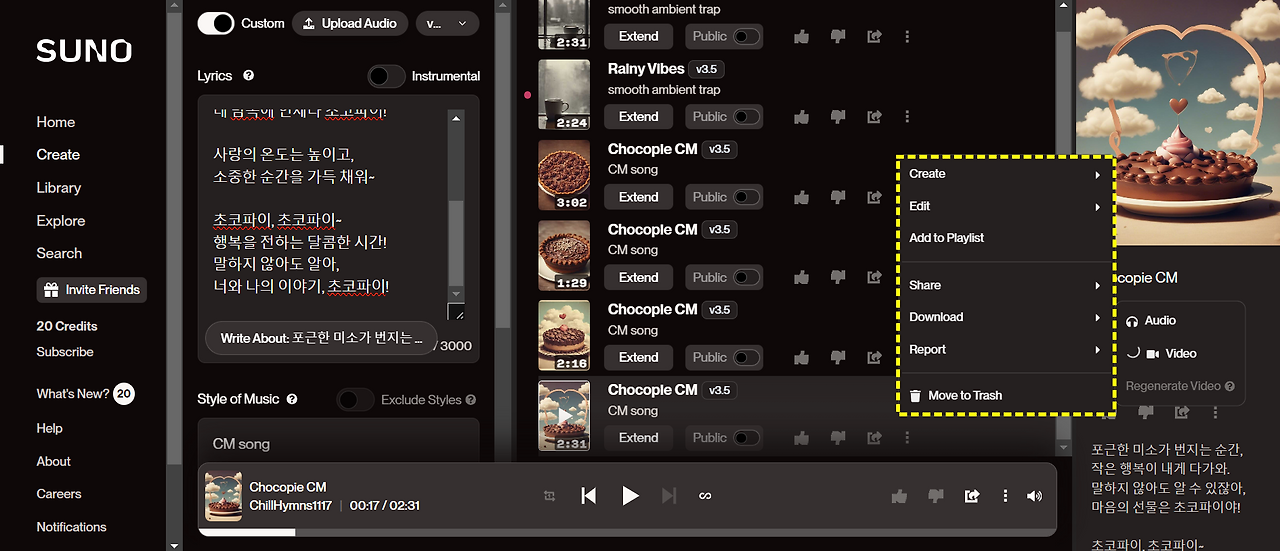Viewport: 1280px width, 551px height.
Task: Like the 2:31 Chocopie CM row
Action: tap(801, 437)
